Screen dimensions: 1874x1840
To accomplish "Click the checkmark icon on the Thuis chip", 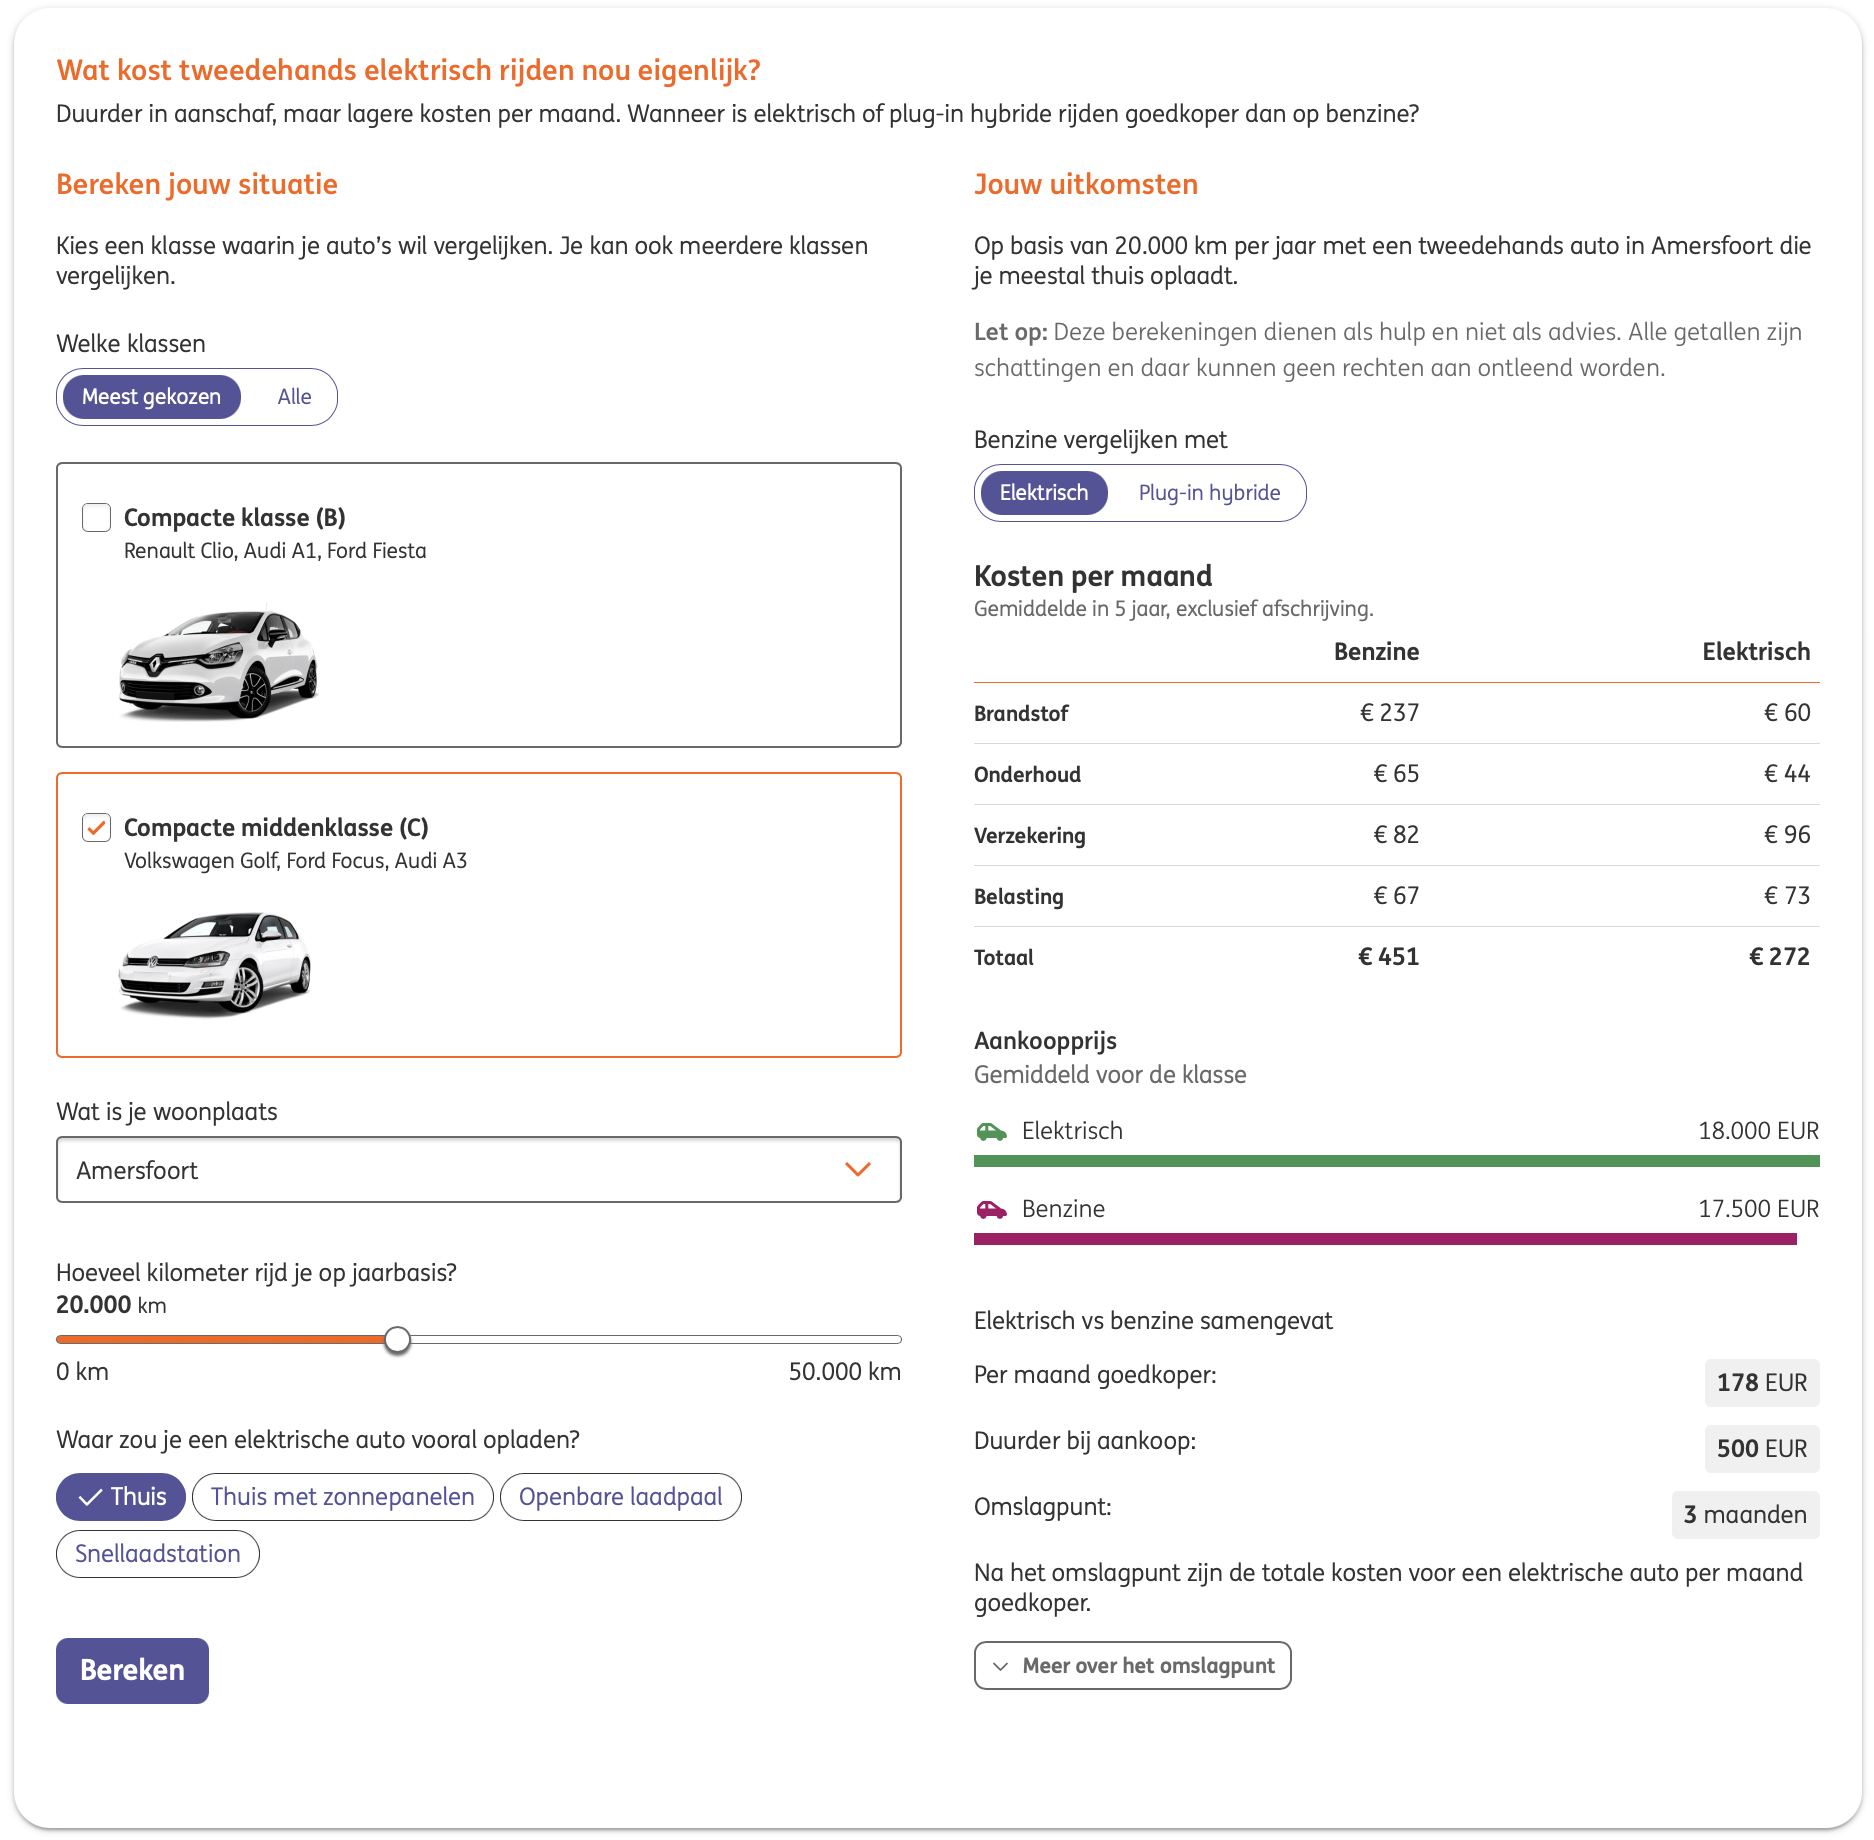I will pyautogui.click(x=90, y=1497).
